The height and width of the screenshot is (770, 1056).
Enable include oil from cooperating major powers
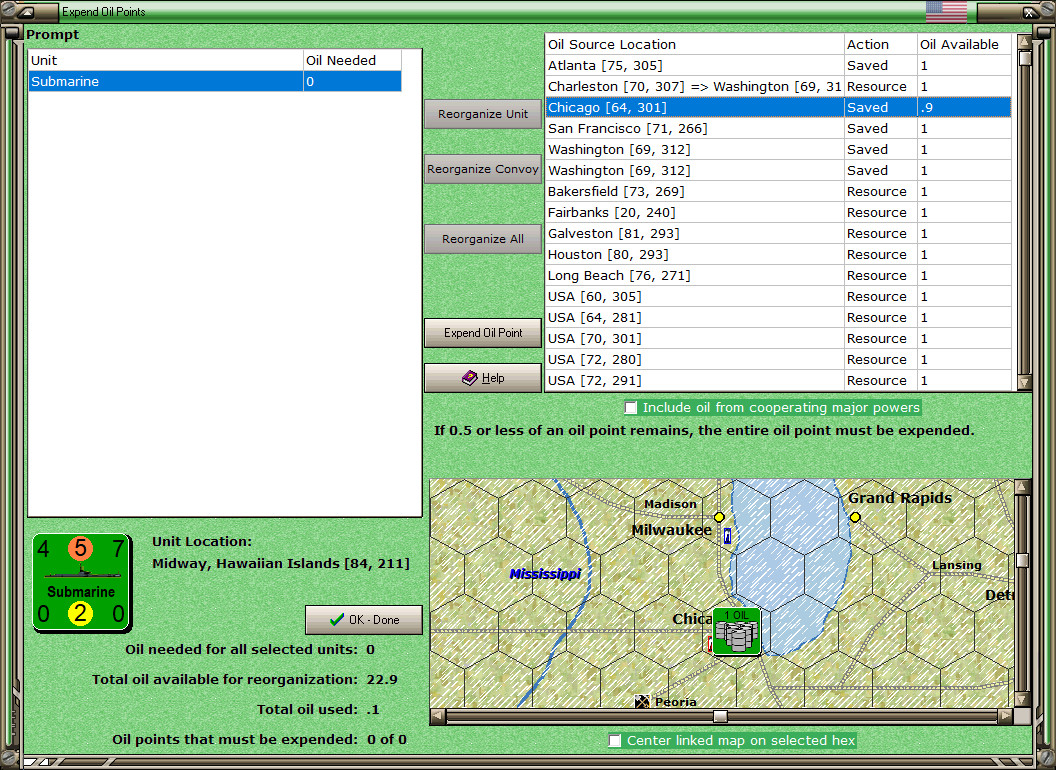(x=631, y=408)
